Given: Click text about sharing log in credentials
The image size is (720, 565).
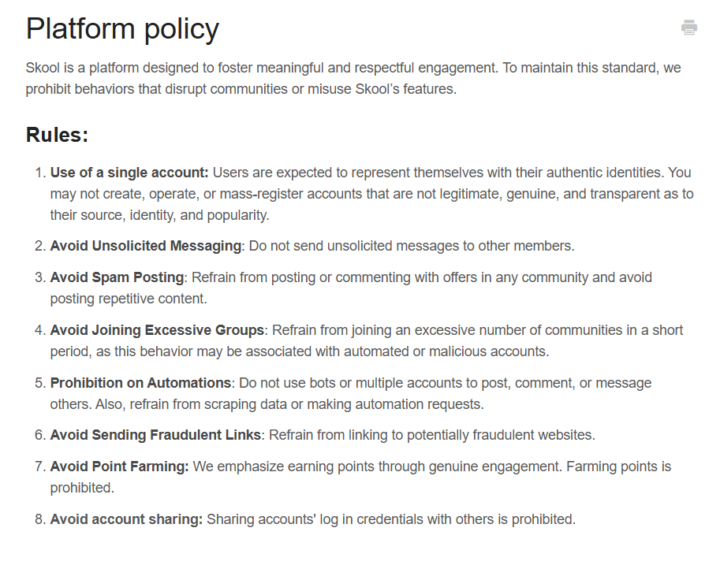Looking at the screenshot, I should coord(391,520).
